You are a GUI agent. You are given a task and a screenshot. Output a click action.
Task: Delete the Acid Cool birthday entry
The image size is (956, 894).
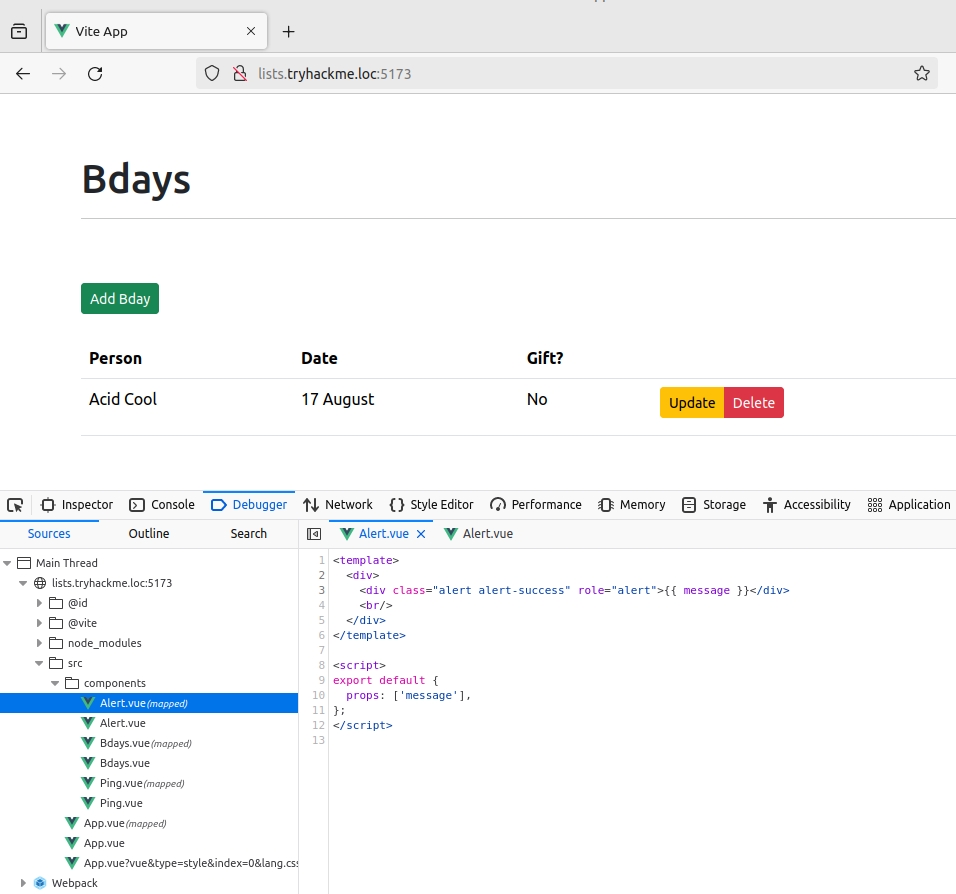tap(753, 403)
